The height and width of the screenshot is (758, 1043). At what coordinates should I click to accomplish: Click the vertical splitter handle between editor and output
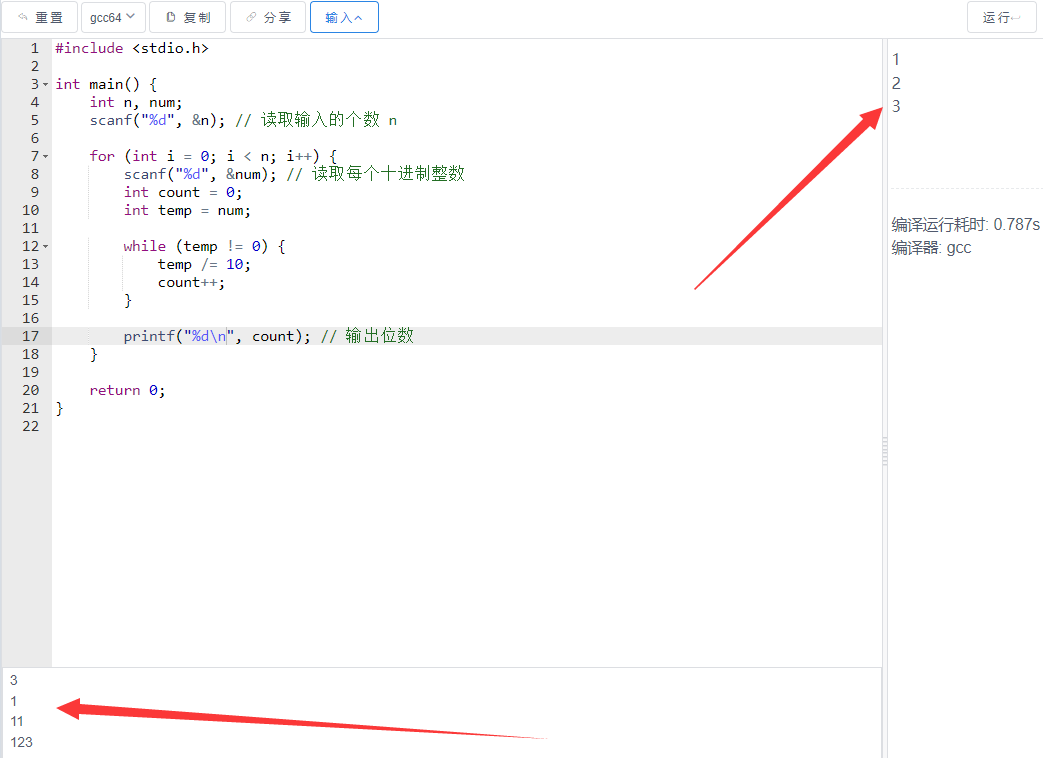point(885,451)
